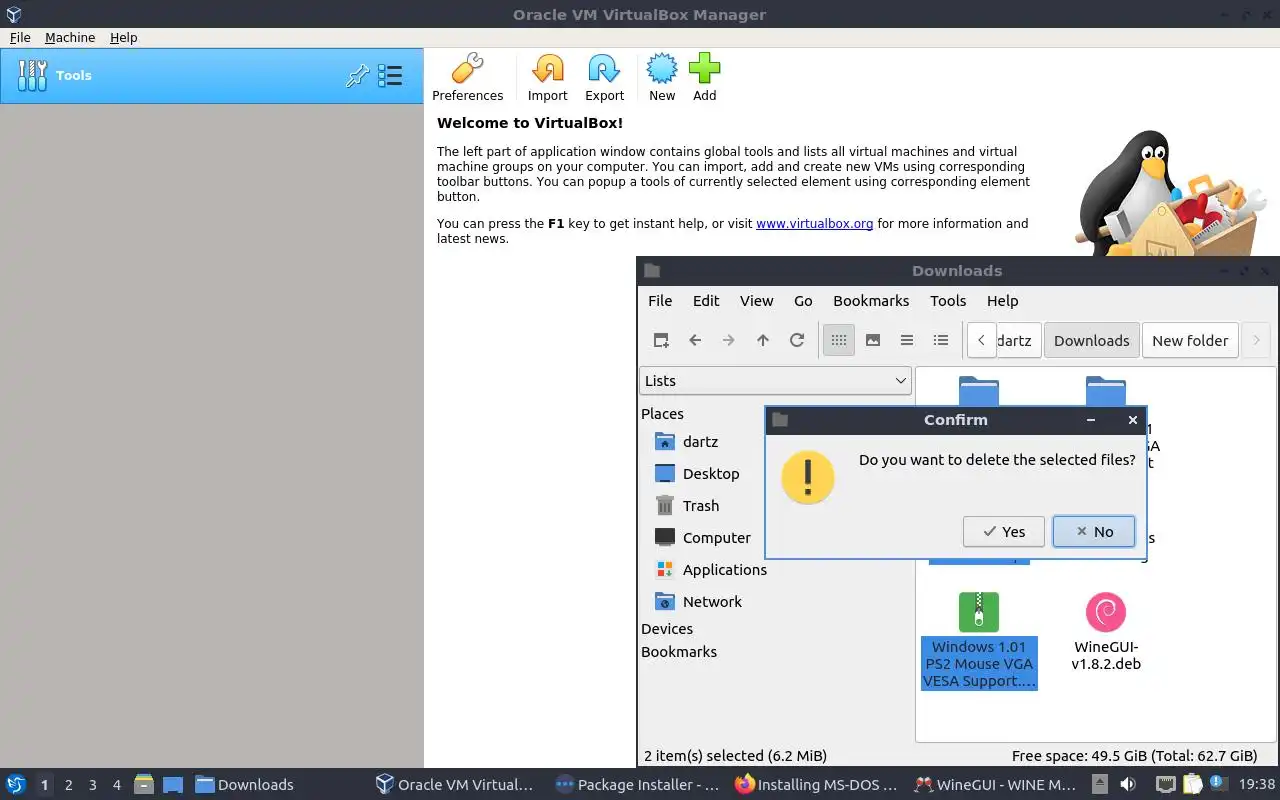The width and height of the screenshot is (1280, 800).
Task: Open VirtualBox Preferences toolbar icon
Action: (x=467, y=78)
